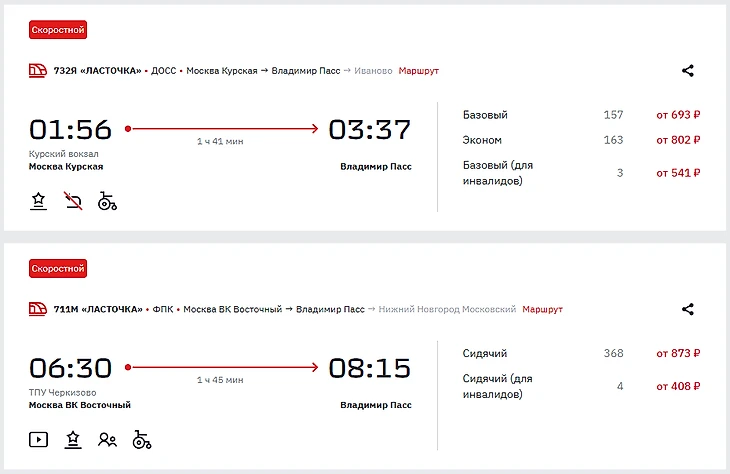
Task: Click the crossed-out no-refund icon for train 732Я
Action: click(73, 201)
